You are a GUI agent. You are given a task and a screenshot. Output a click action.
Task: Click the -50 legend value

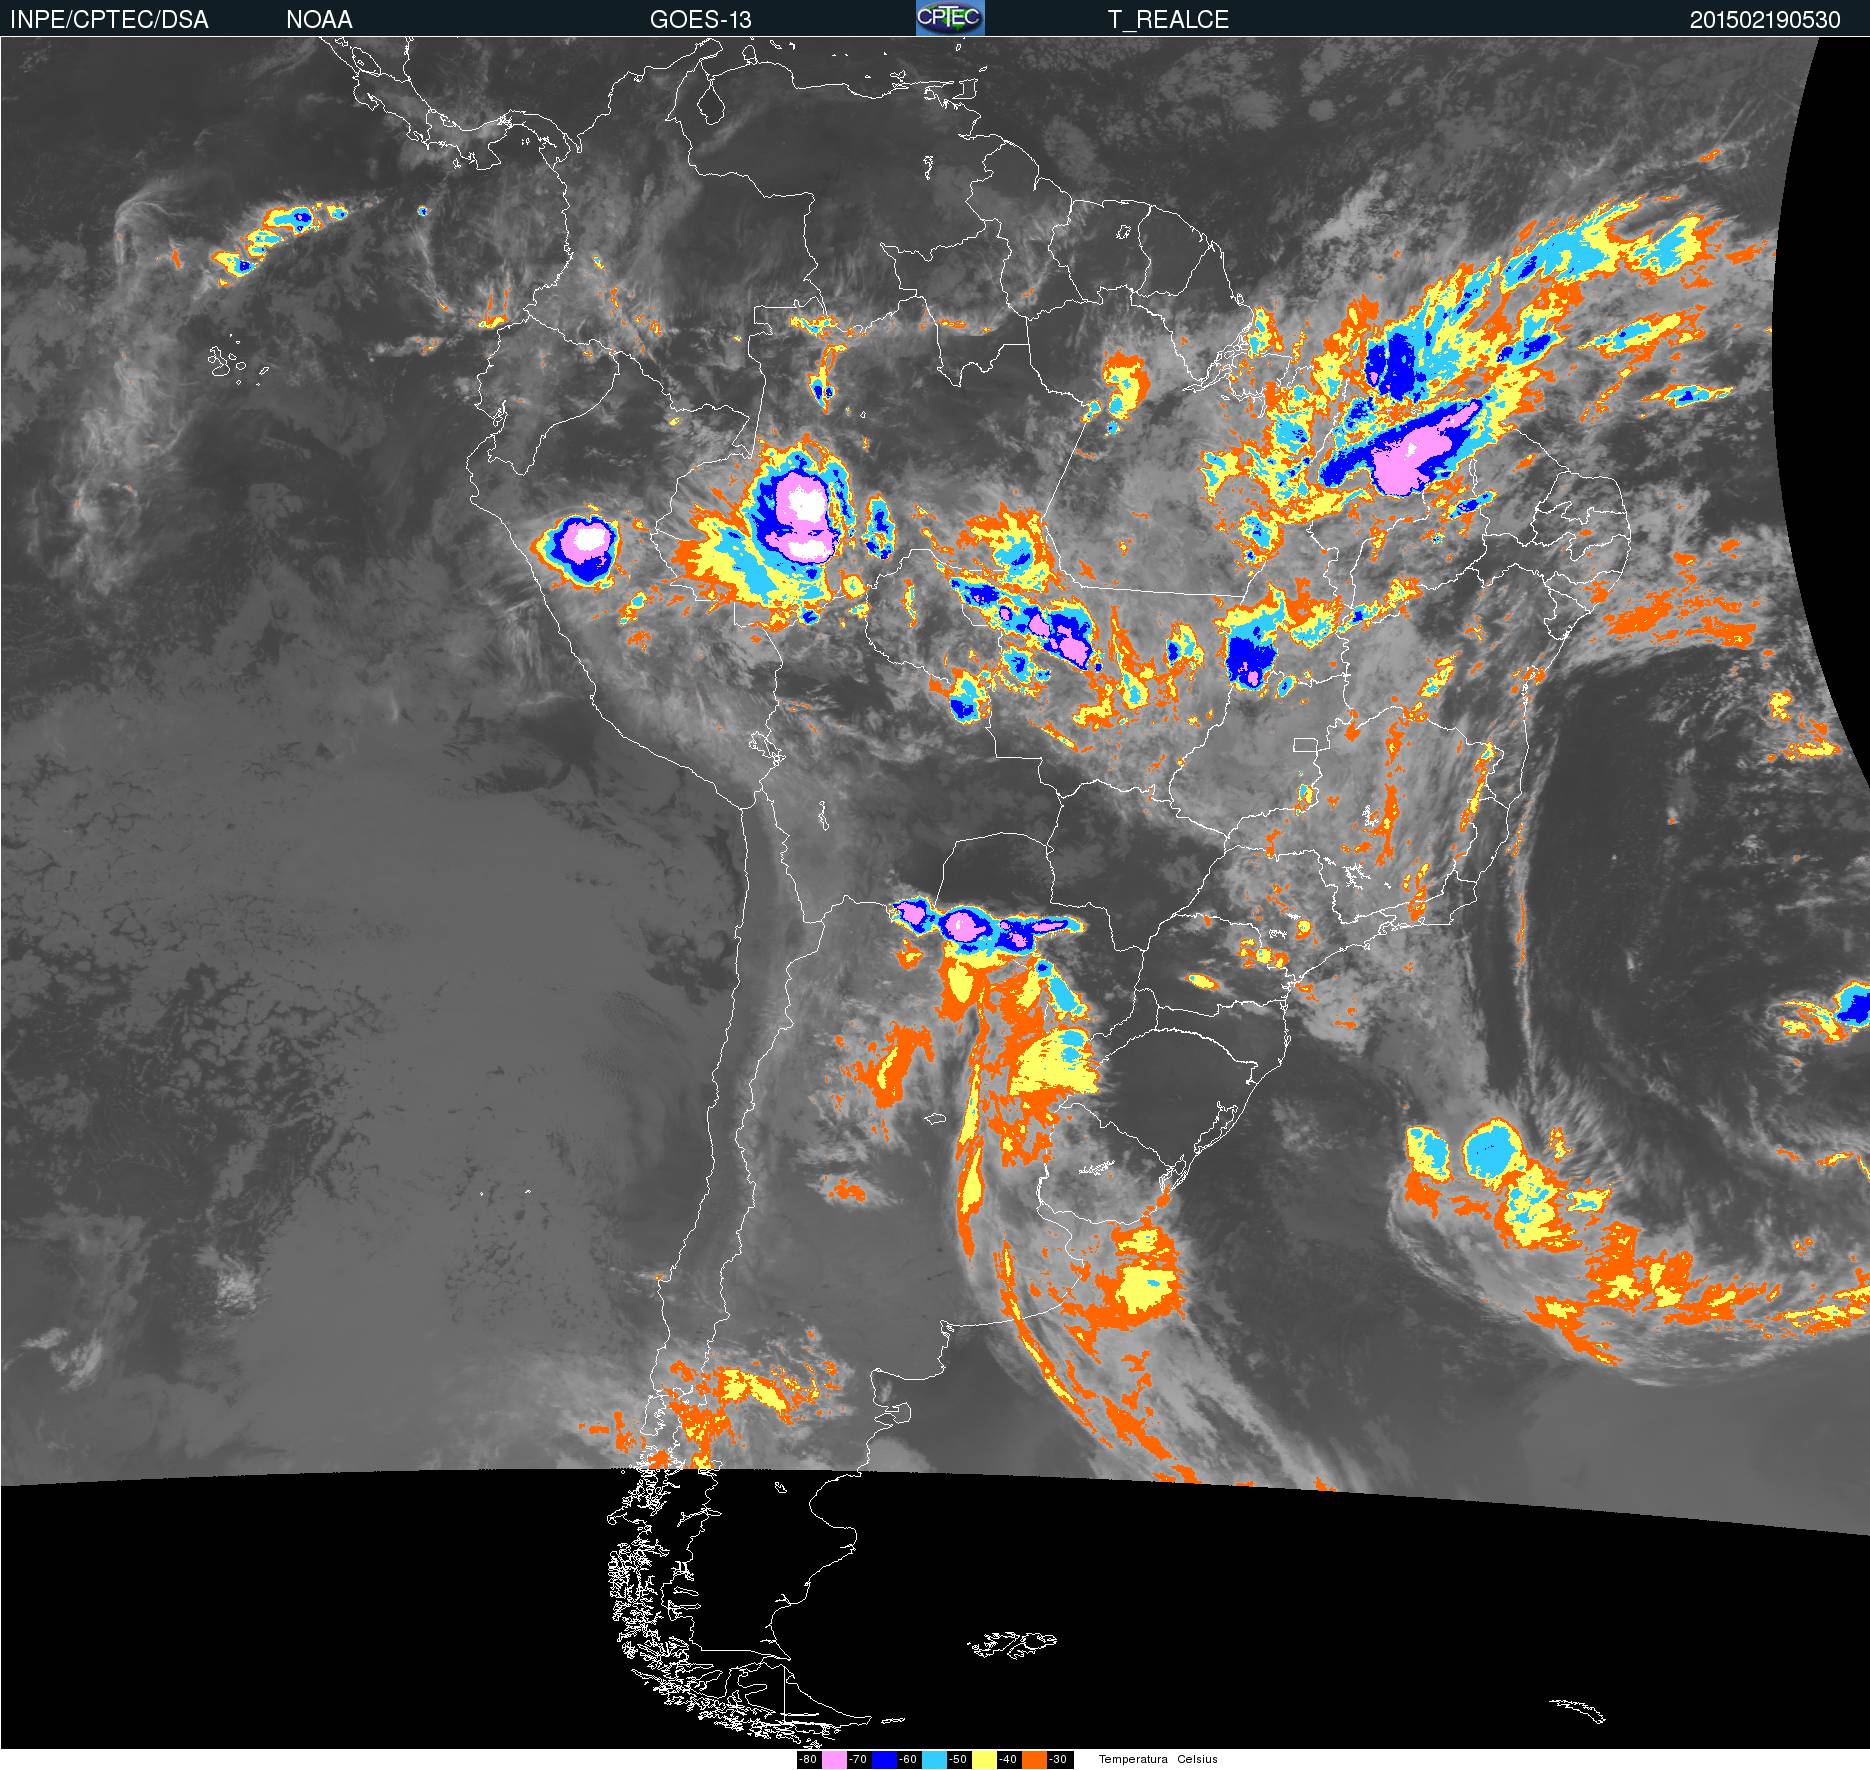[958, 1760]
